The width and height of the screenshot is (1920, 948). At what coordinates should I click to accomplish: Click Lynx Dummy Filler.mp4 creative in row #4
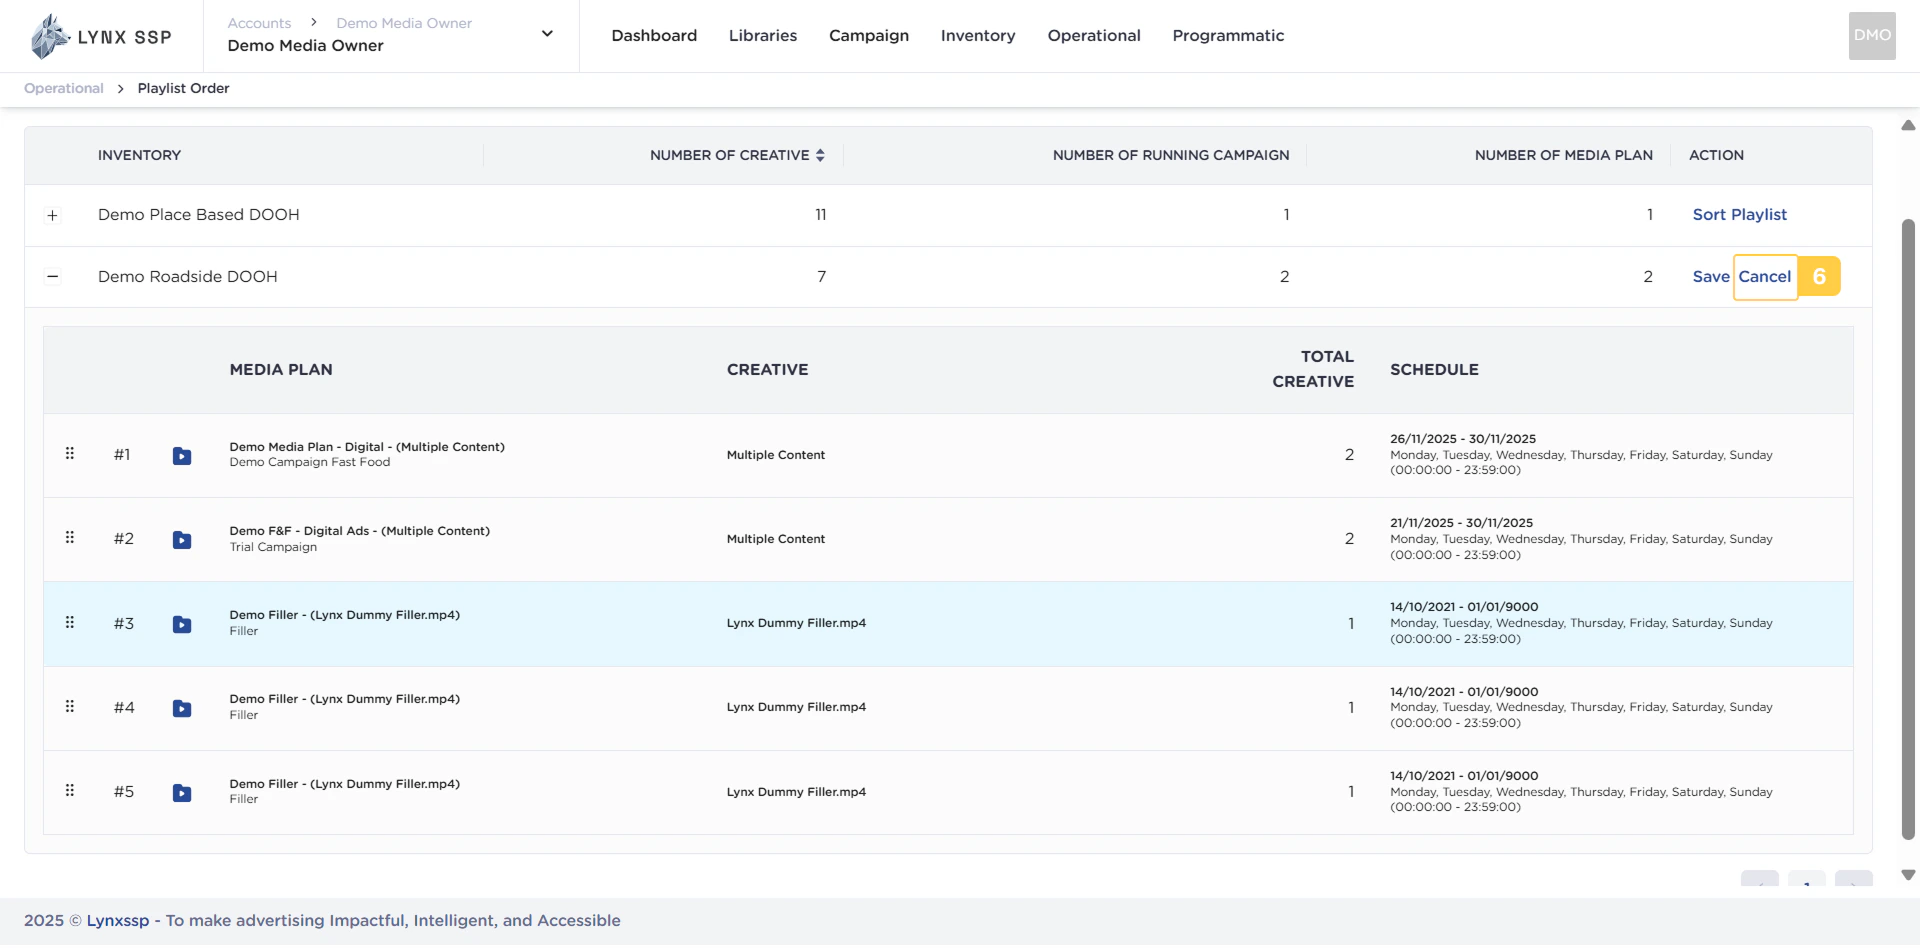point(796,707)
